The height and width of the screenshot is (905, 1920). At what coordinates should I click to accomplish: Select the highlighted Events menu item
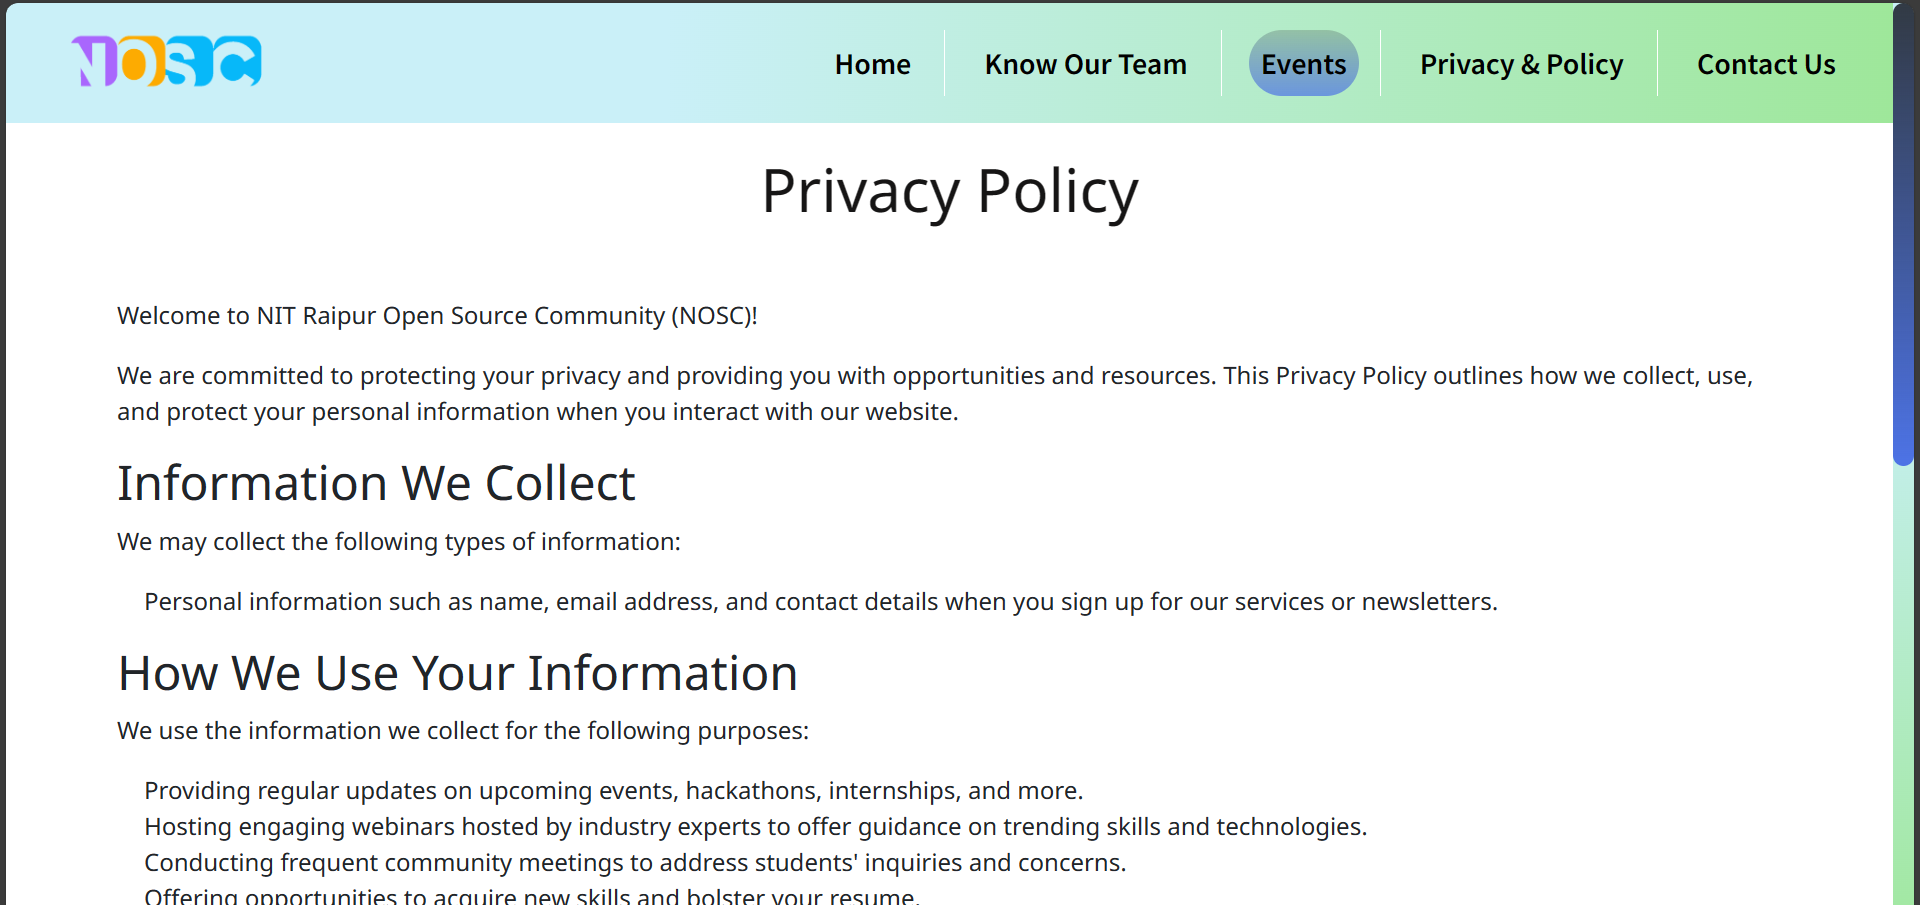pos(1303,63)
